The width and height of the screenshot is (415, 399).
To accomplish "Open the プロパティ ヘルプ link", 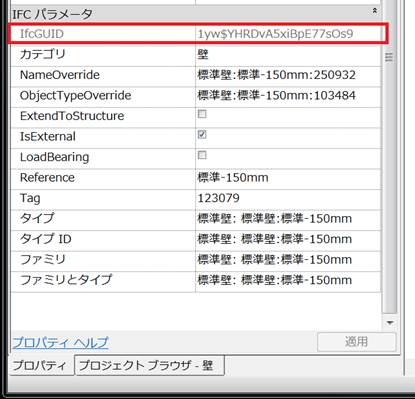I will pos(60,342).
